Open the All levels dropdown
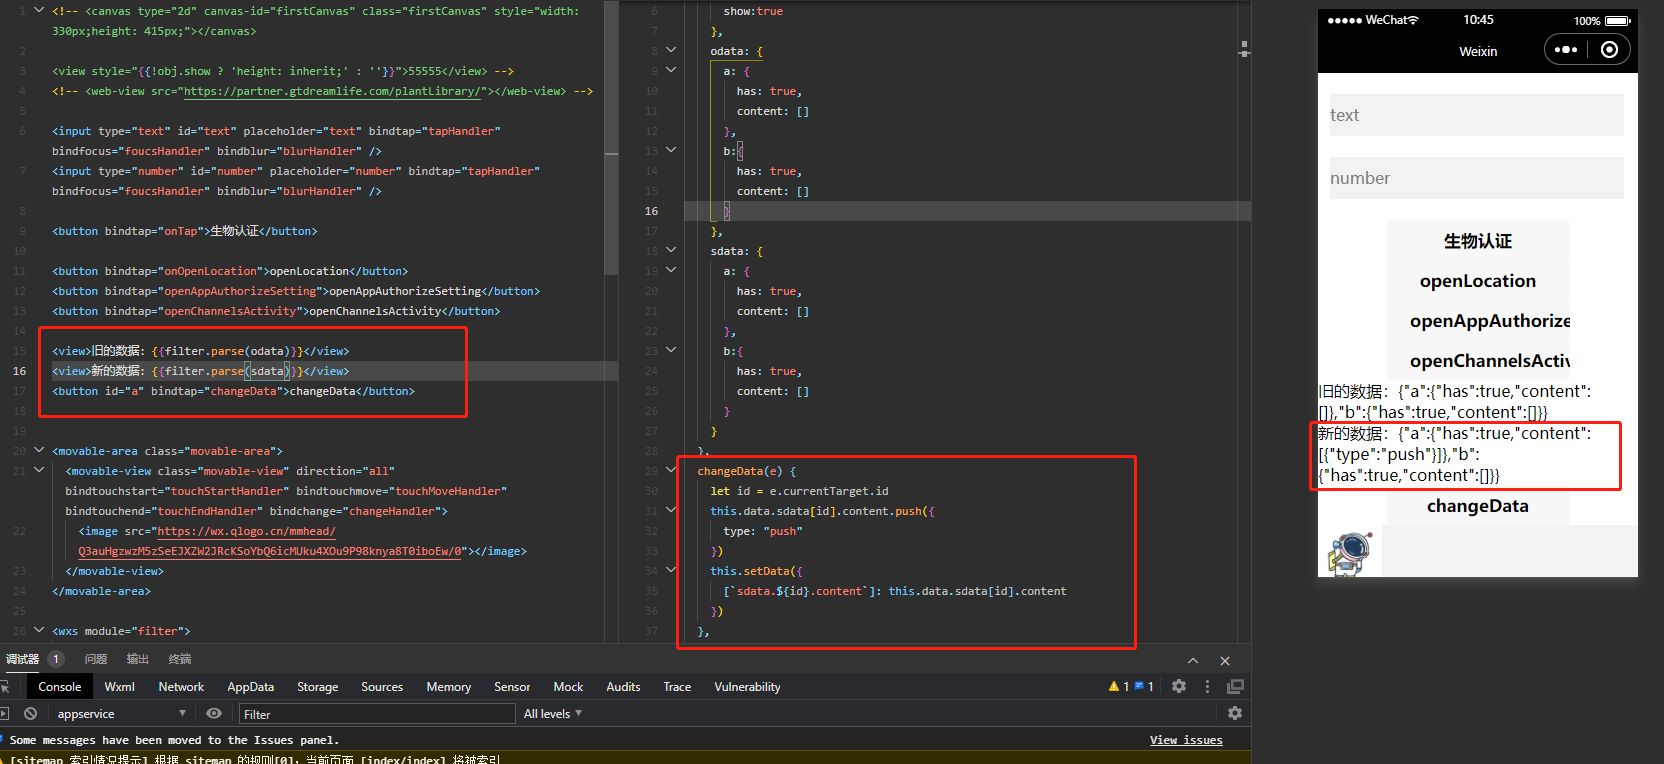The height and width of the screenshot is (764, 1664). (553, 714)
